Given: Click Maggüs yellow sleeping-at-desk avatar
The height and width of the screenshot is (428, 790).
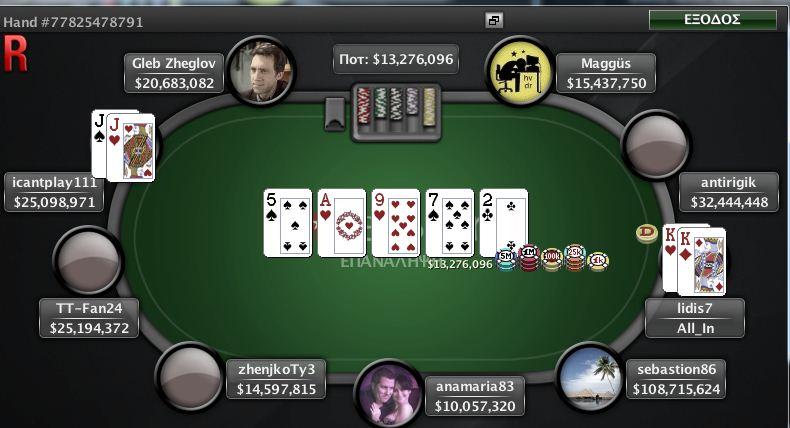Looking at the screenshot, I should [519, 71].
